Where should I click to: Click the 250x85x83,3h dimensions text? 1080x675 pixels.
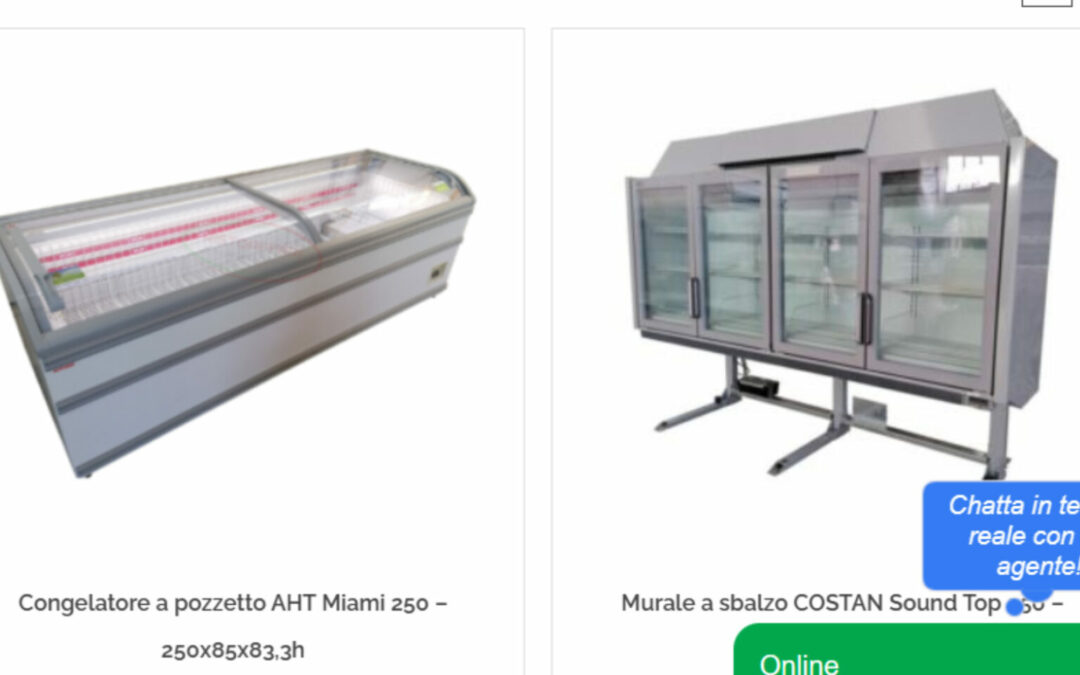(233, 650)
